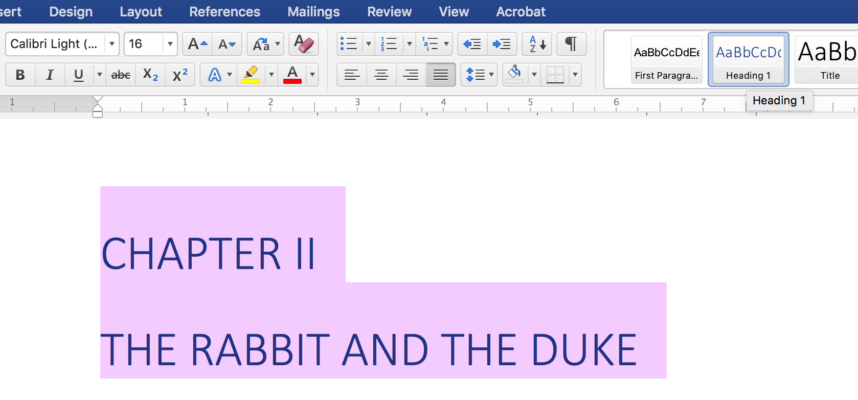Apply subscript formatting
858x400 pixels.
[150, 75]
